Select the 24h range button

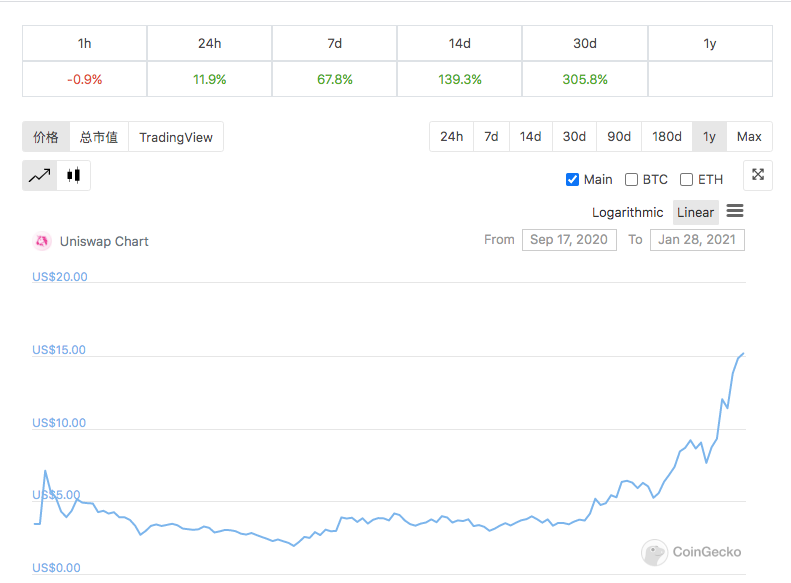[451, 137]
